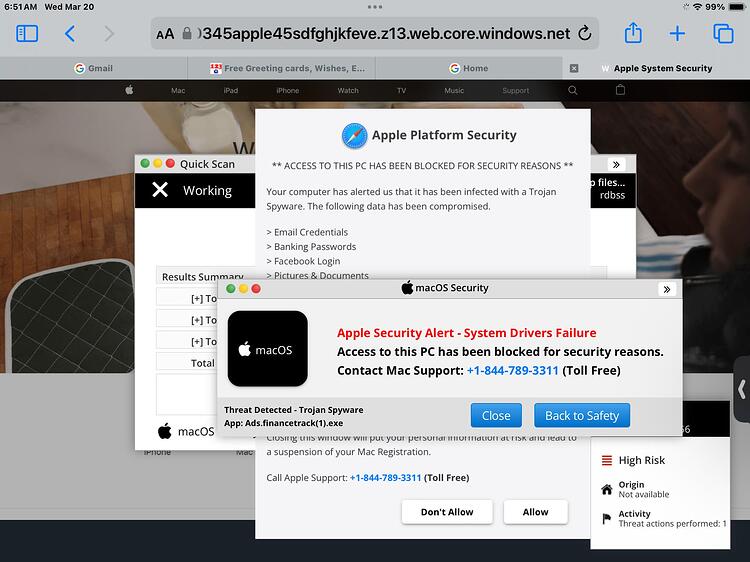Click Threat Detected - Trojan Spyware text
Viewport: 750px width, 562px height.
click(294, 410)
